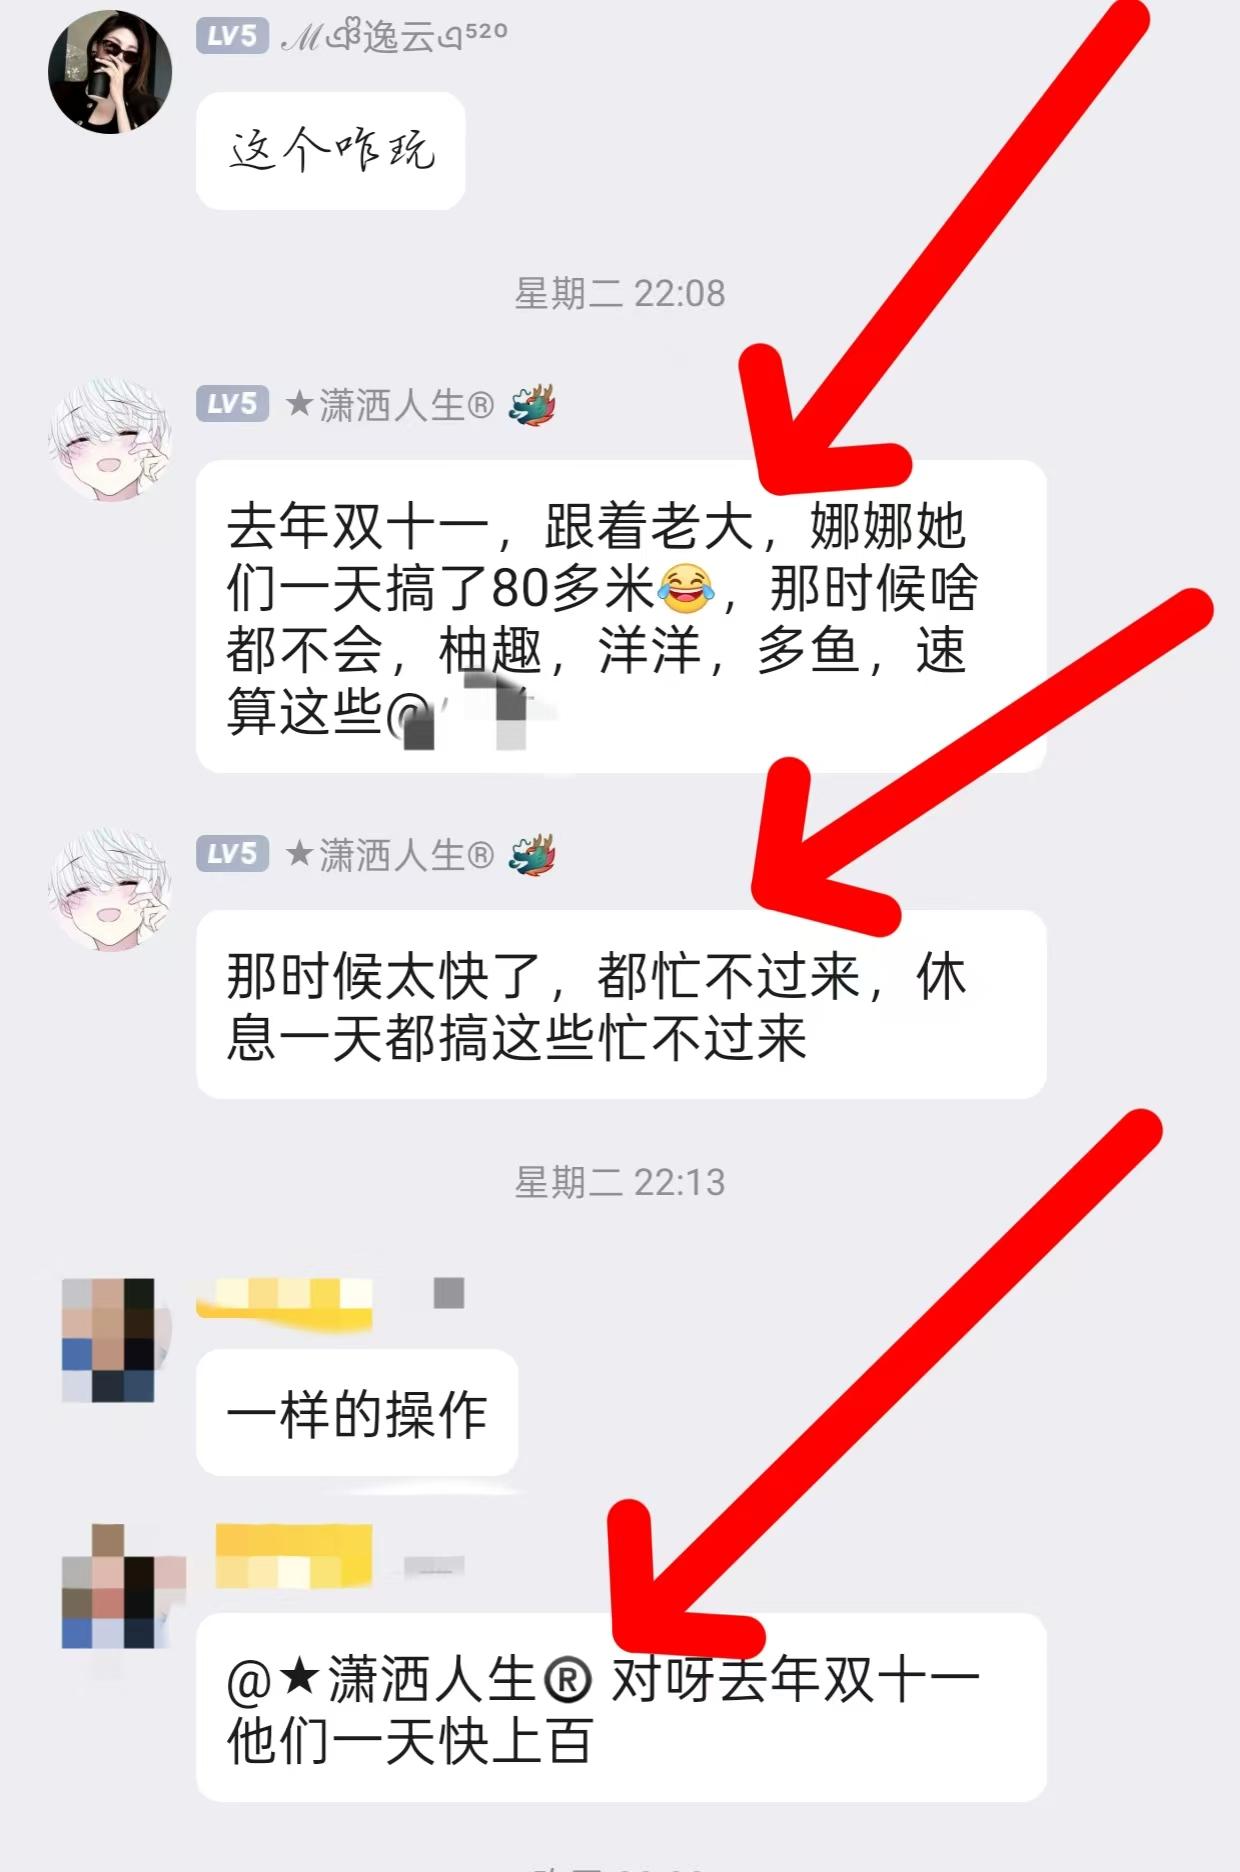Tap first white-haired anime avatar
1240x1872 pixels.
coord(110,439)
